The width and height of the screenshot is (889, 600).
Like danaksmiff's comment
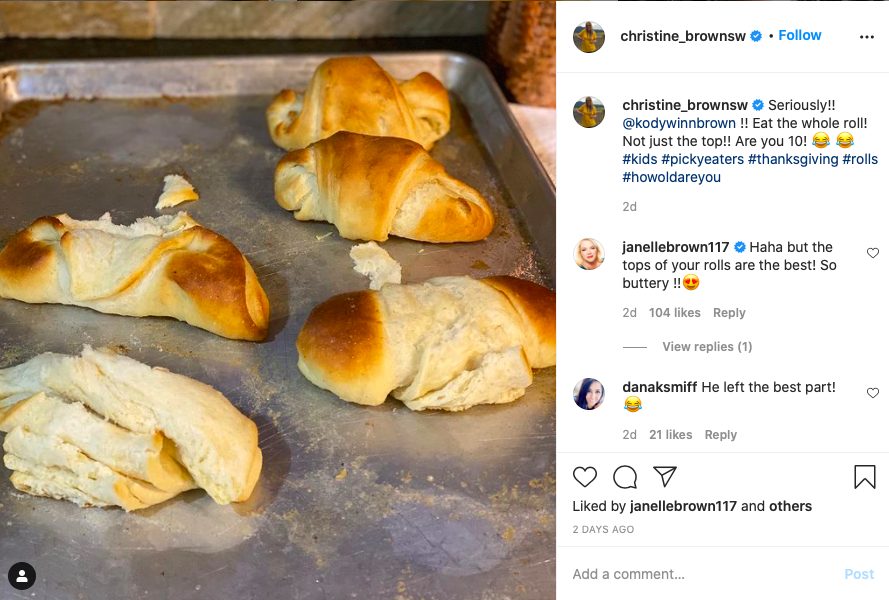point(872,394)
